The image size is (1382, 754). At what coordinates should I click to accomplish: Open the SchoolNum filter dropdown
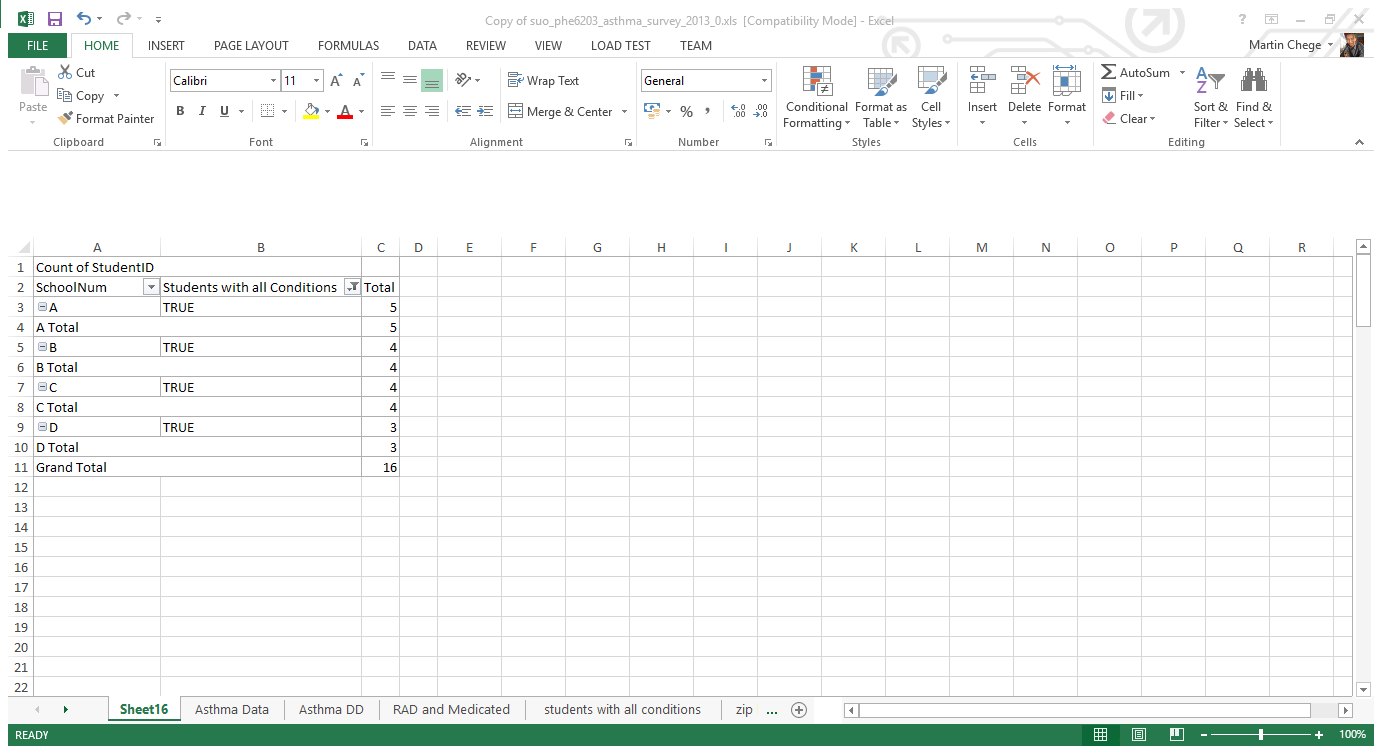tap(151, 288)
